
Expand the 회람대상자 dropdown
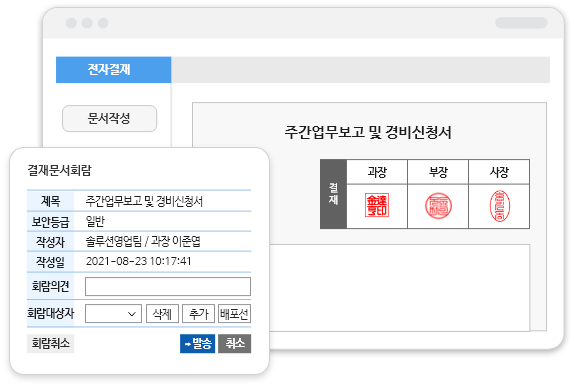pos(113,314)
